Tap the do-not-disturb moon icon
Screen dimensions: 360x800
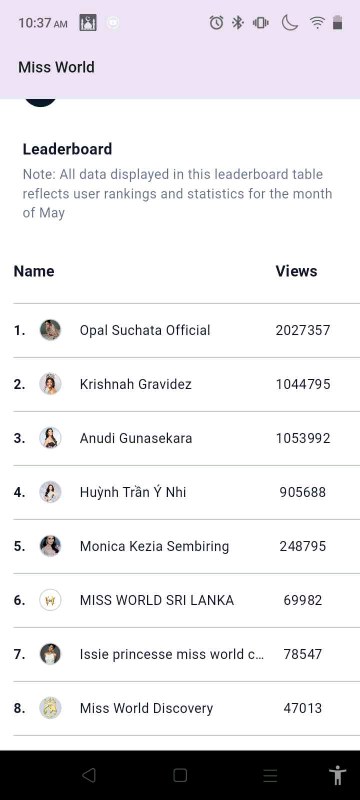(x=290, y=22)
